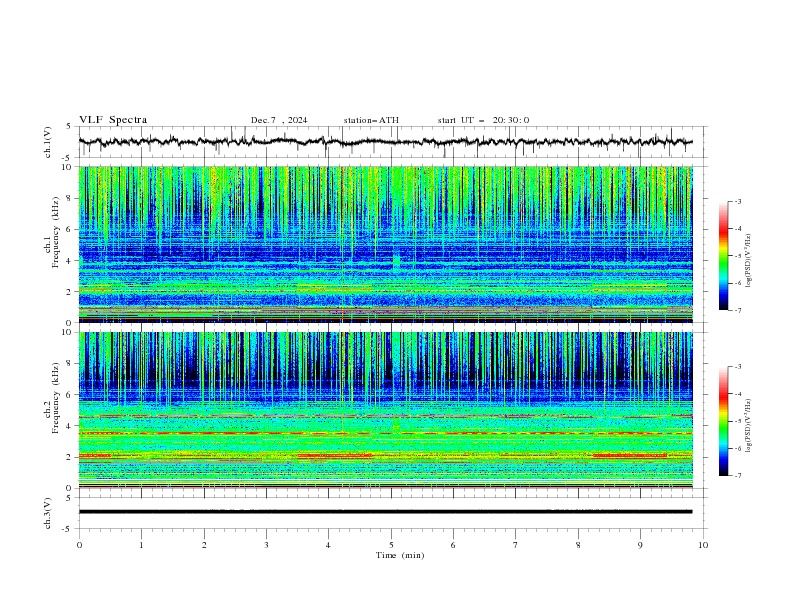Click time axis tick label '0'

(79, 545)
